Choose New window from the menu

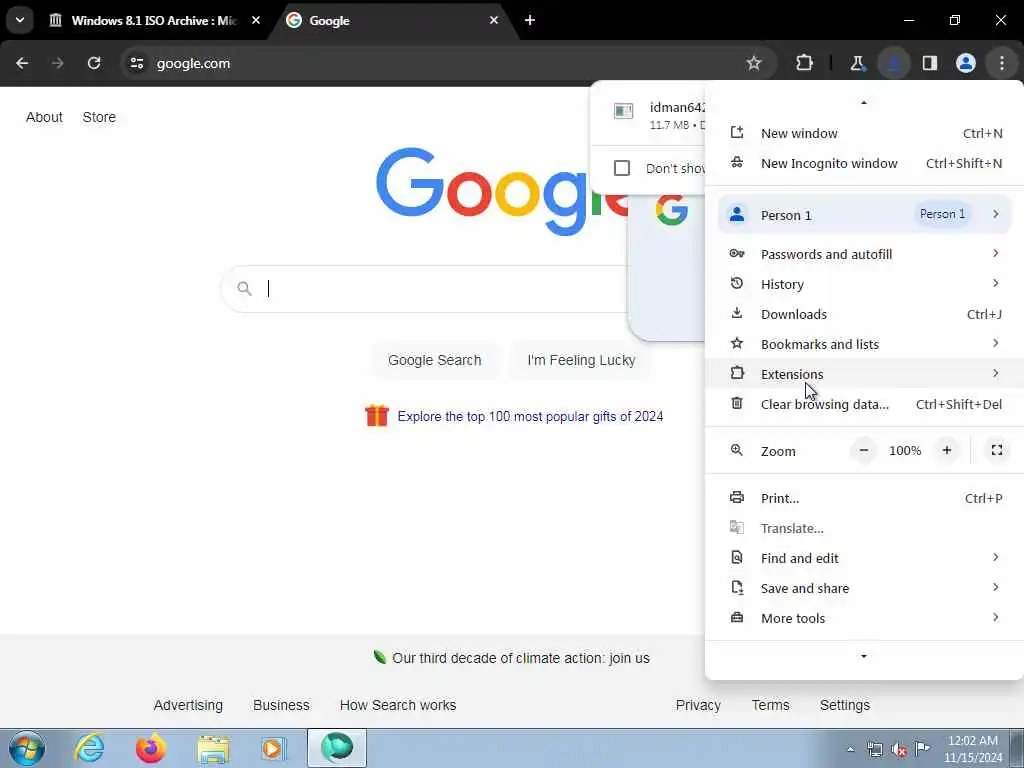pos(864,133)
